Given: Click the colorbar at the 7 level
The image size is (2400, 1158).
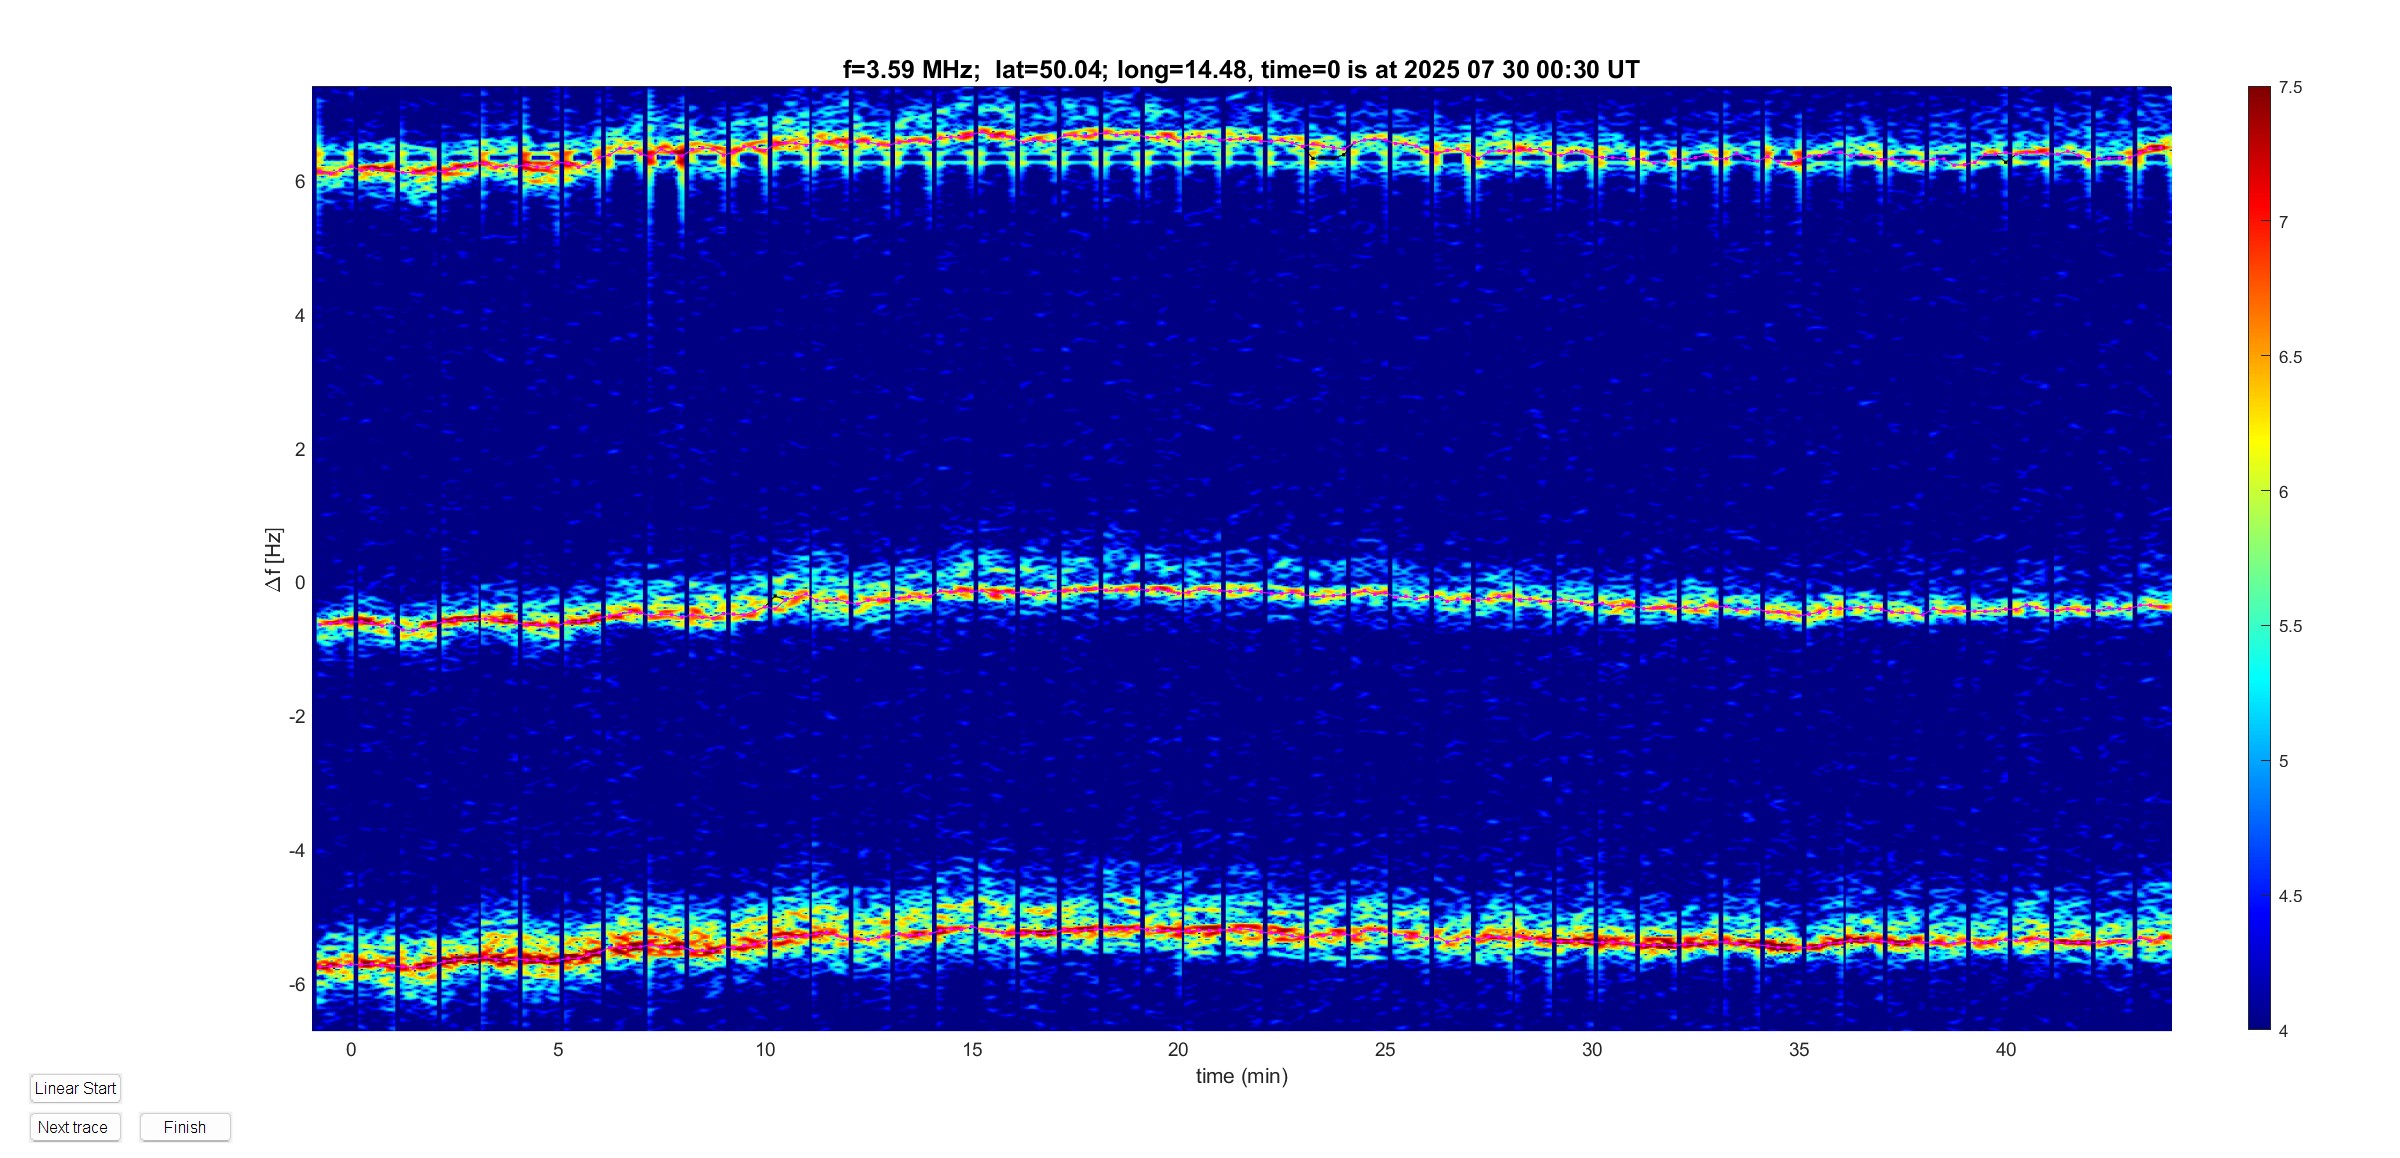Looking at the screenshot, I should (2259, 222).
